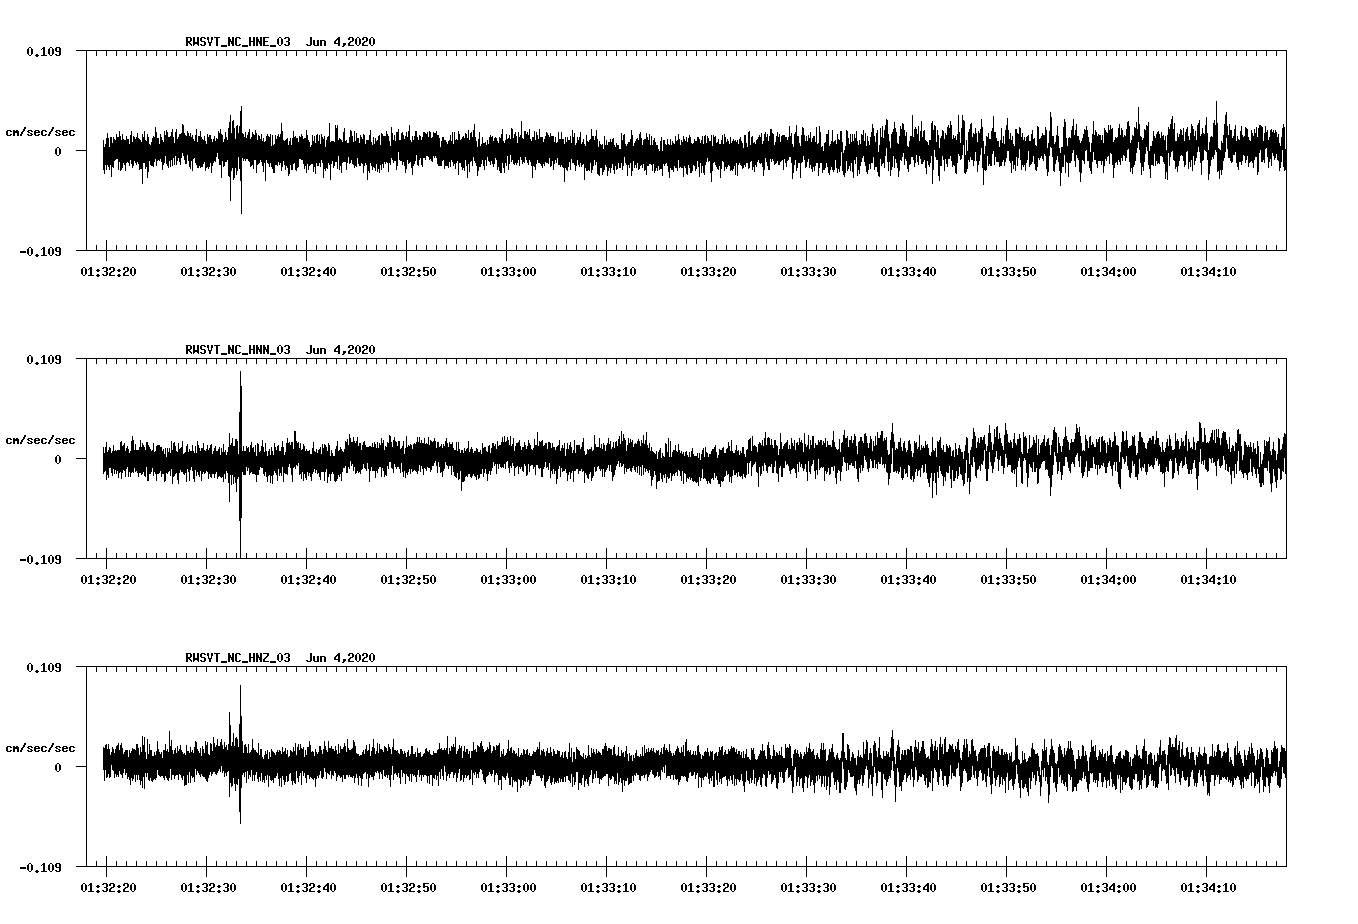Click the -0.109 bottom axis value of HNZ plot
This screenshot has height=924, width=1358.
[40, 867]
